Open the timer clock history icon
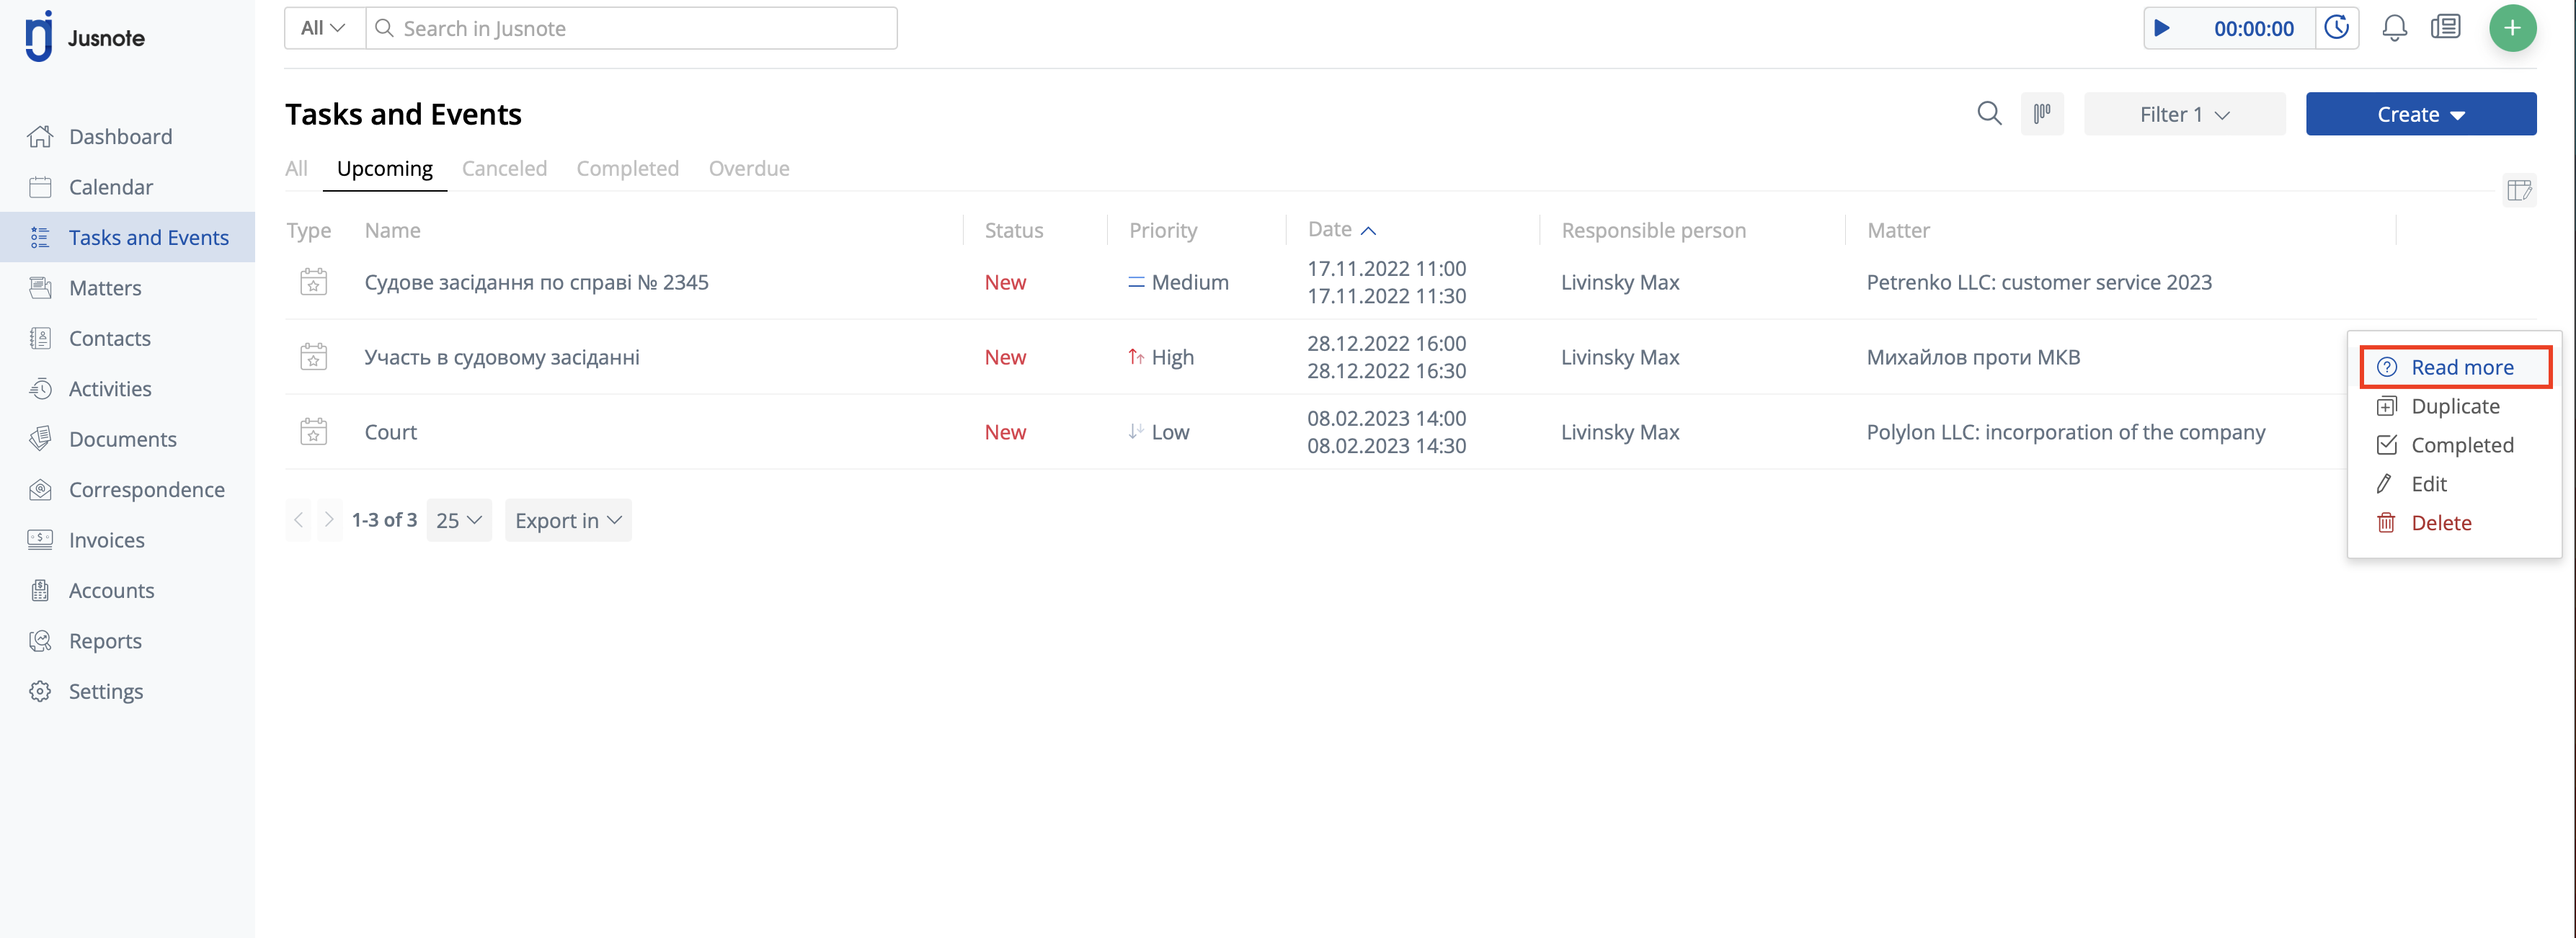This screenshot has width=2576, height=938. coord(2337,28)
